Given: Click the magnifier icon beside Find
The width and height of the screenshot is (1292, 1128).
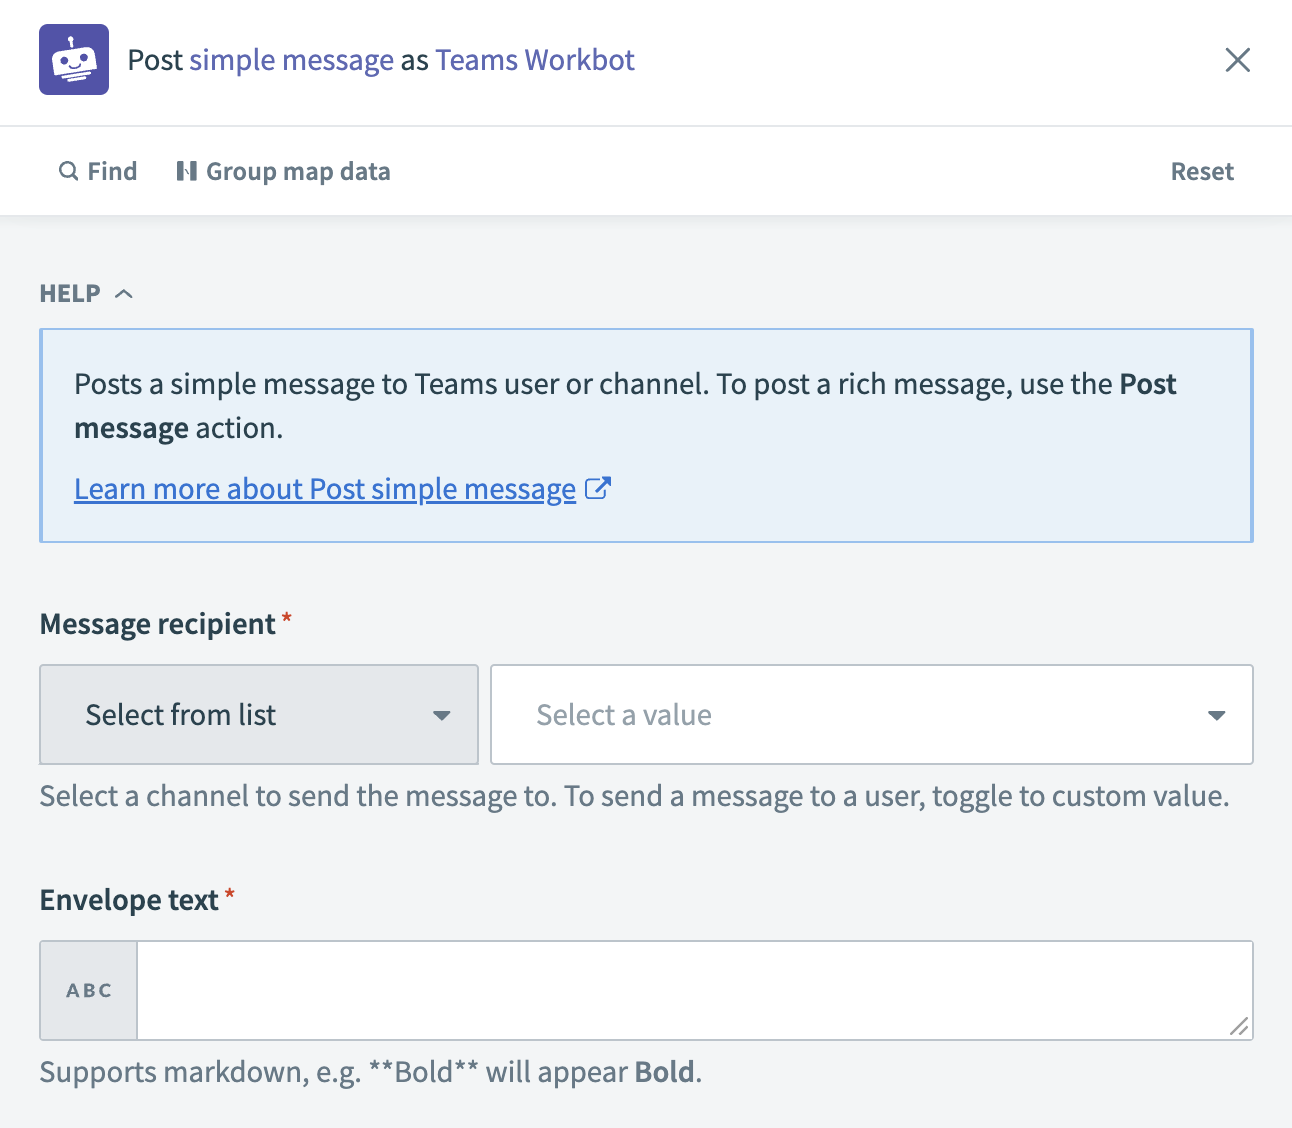Looking at the screenshot, I should tap(68, 171).
